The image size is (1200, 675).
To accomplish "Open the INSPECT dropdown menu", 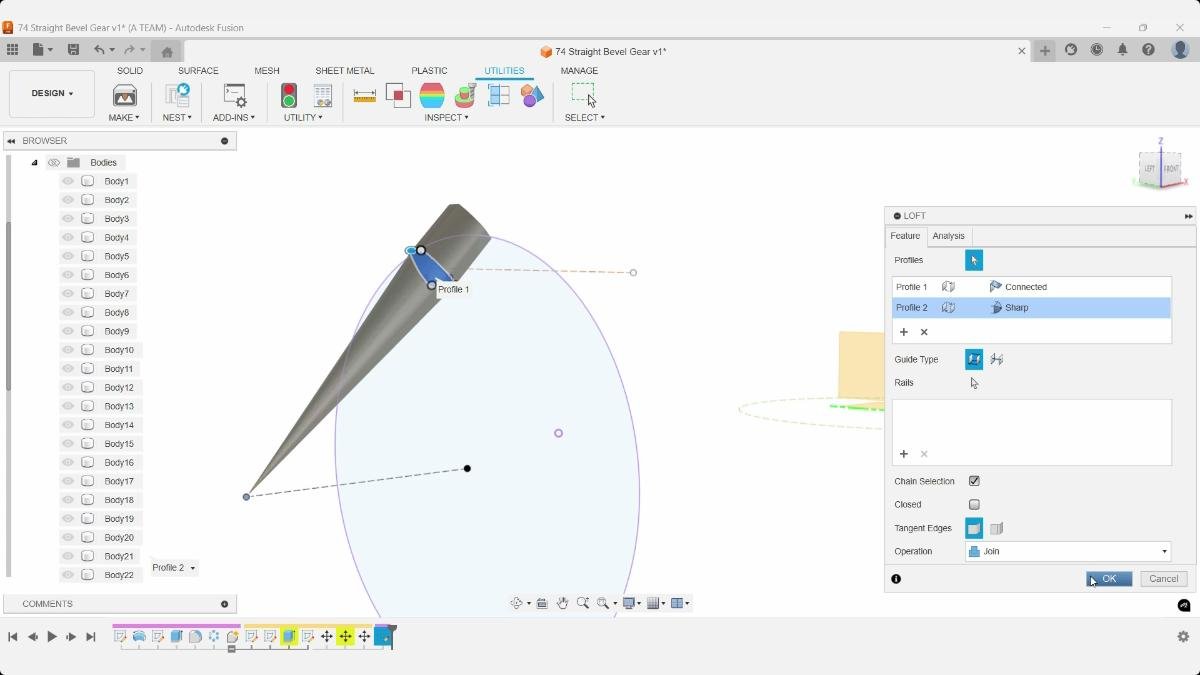I will [446, 118].
